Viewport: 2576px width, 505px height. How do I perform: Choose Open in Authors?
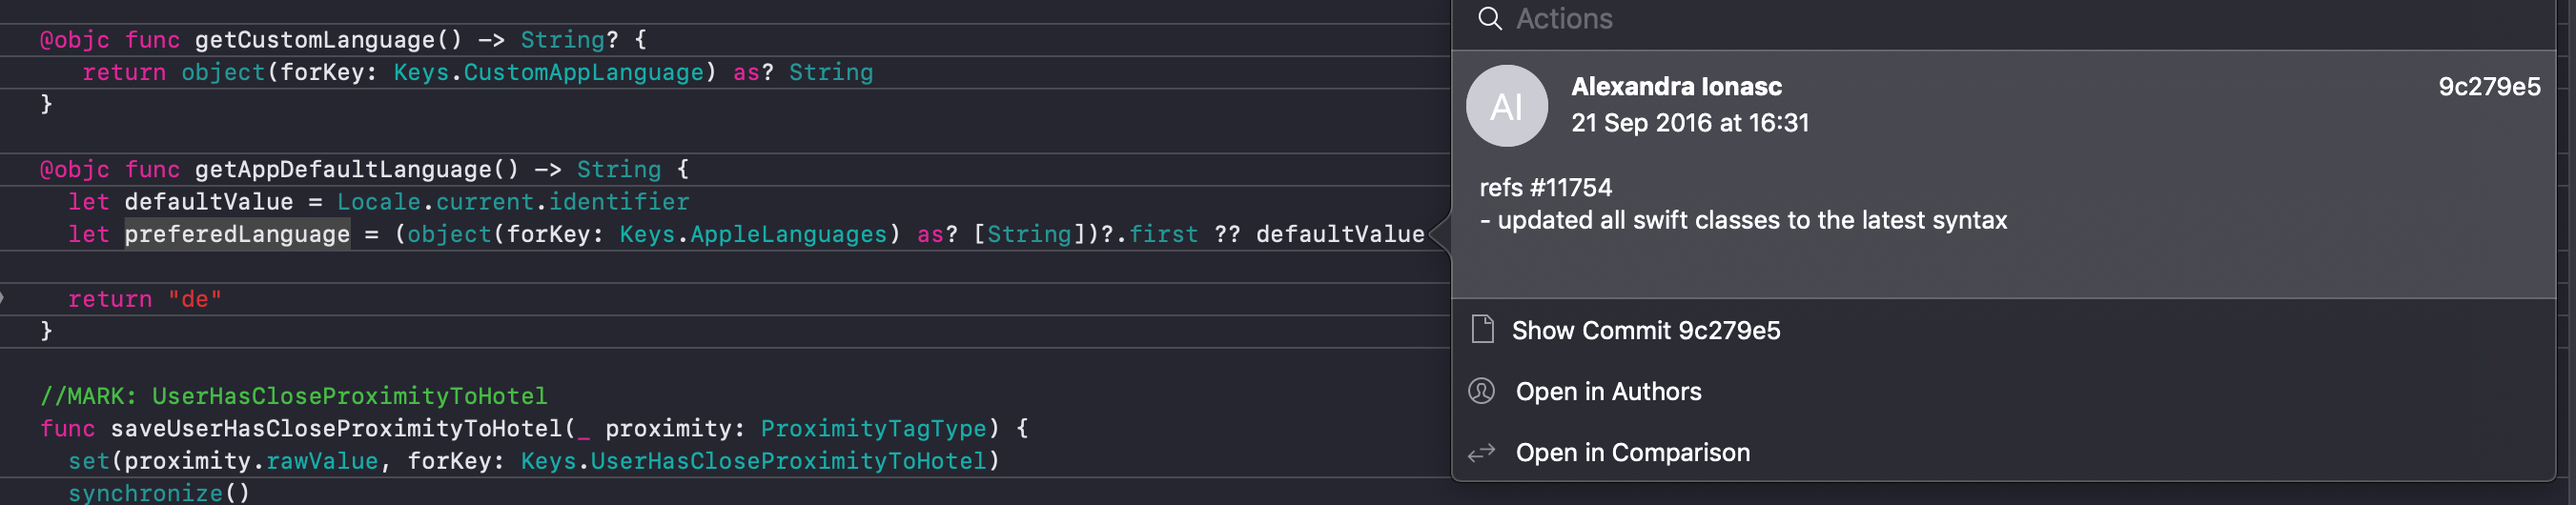pos(1607,392)
